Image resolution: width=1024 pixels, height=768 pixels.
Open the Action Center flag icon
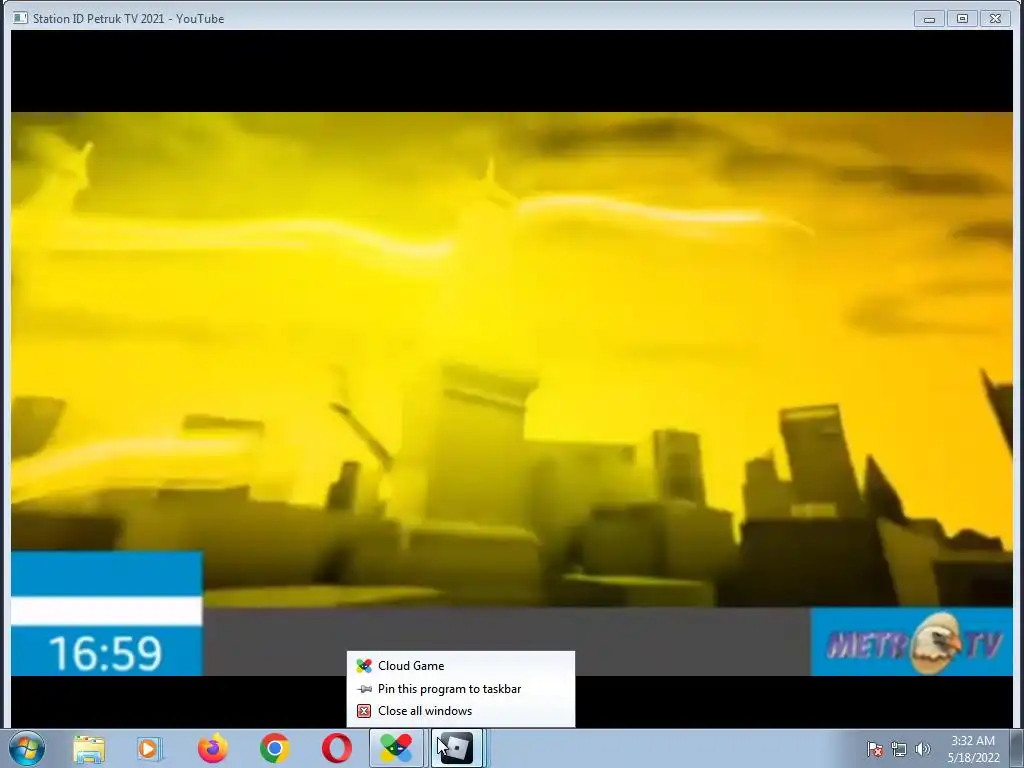pos(875,748)
